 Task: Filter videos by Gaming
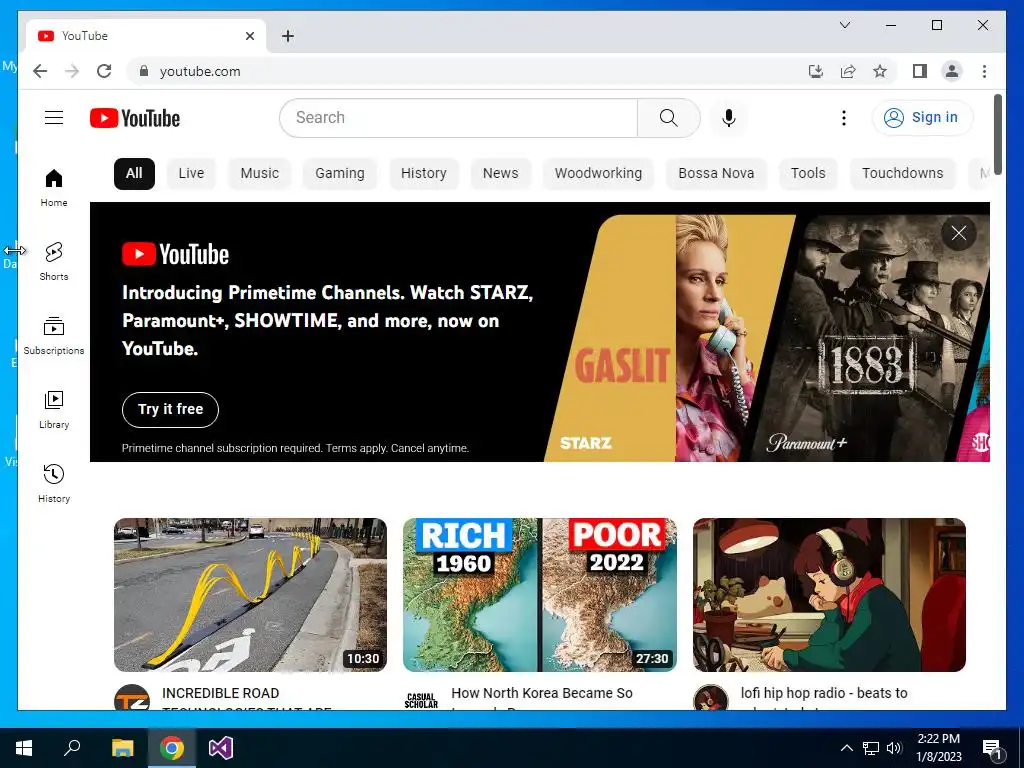coord(340,174)
